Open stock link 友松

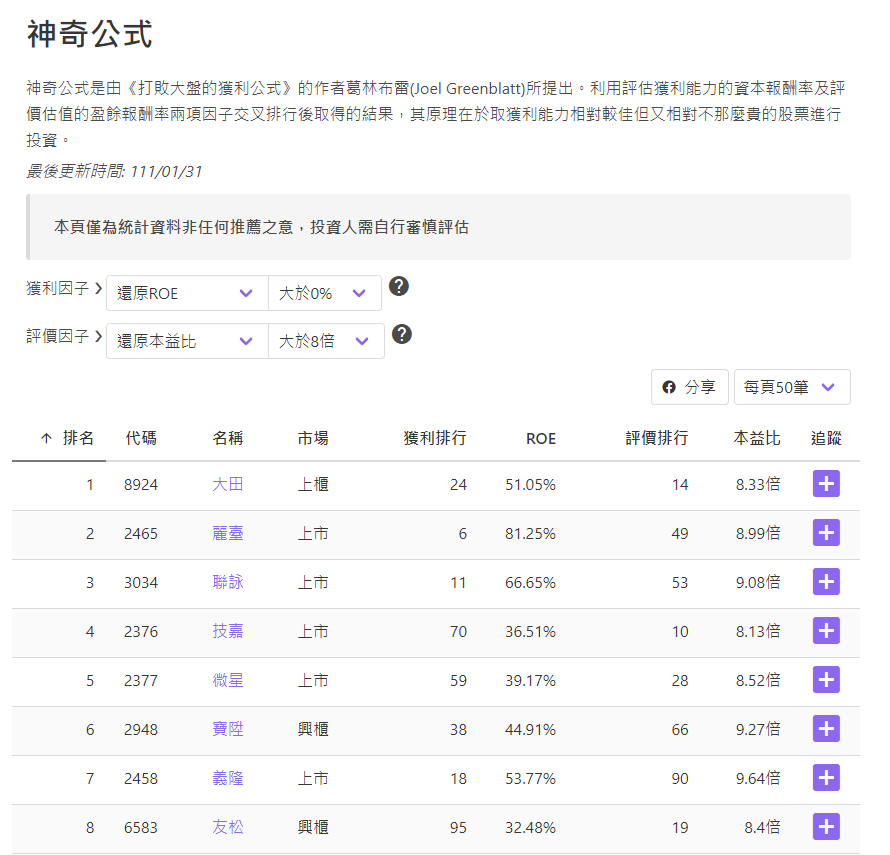pos(228,827)
